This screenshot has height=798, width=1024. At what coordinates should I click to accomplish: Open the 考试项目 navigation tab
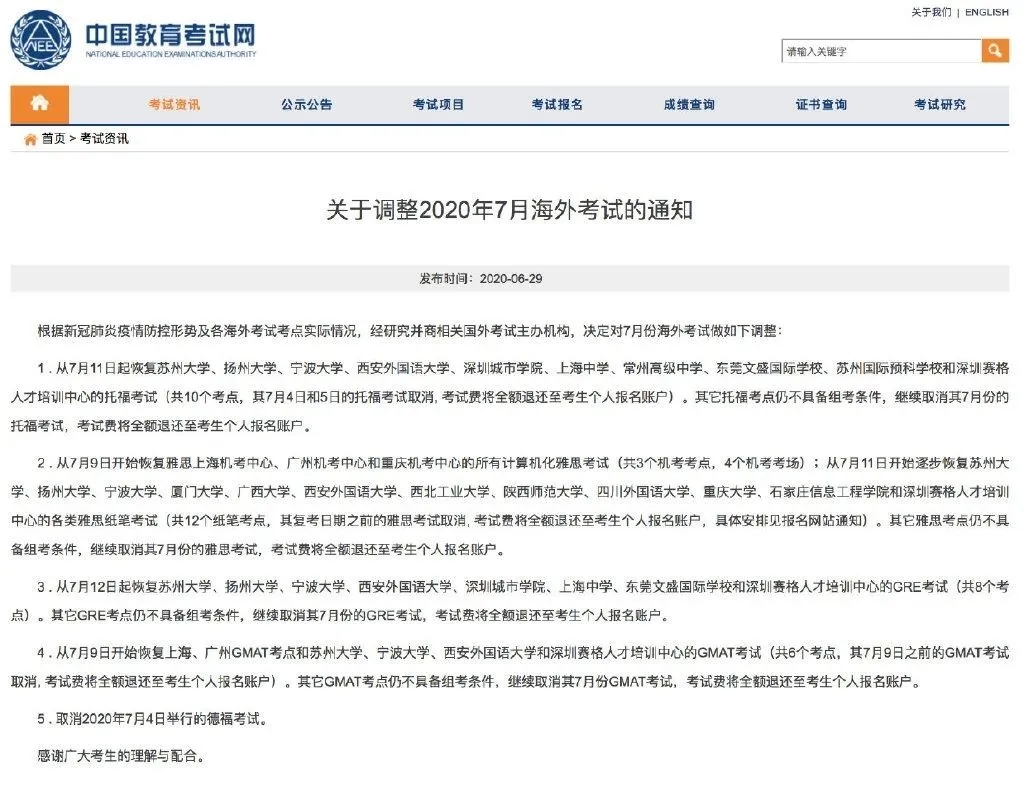438,104
